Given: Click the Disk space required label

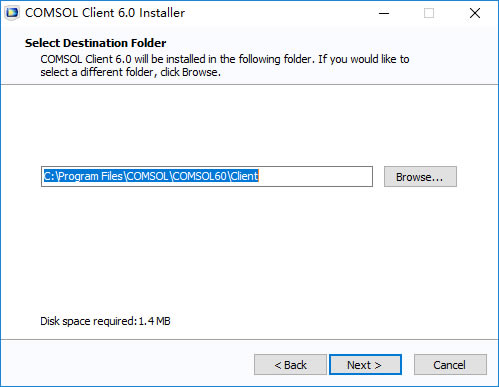Looking at the screenshot, I should pos(89,321).
